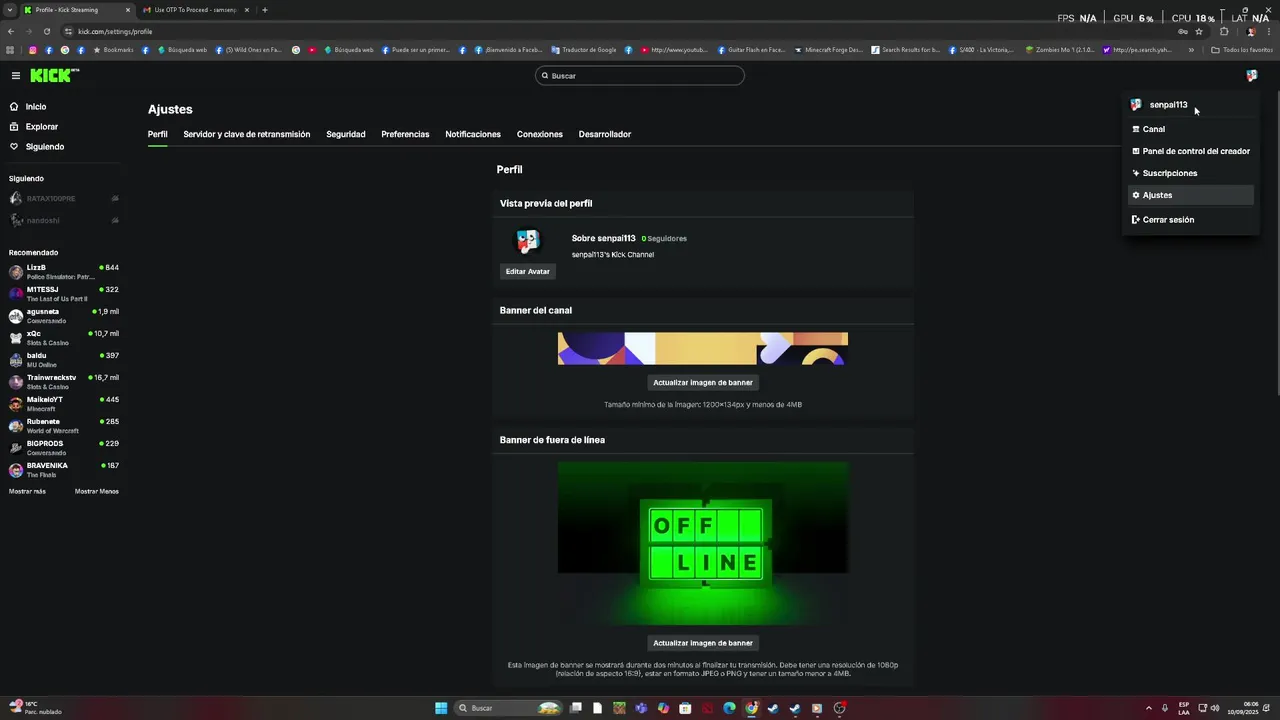
Task: Open a new browser tab
Action: (265, 10)
